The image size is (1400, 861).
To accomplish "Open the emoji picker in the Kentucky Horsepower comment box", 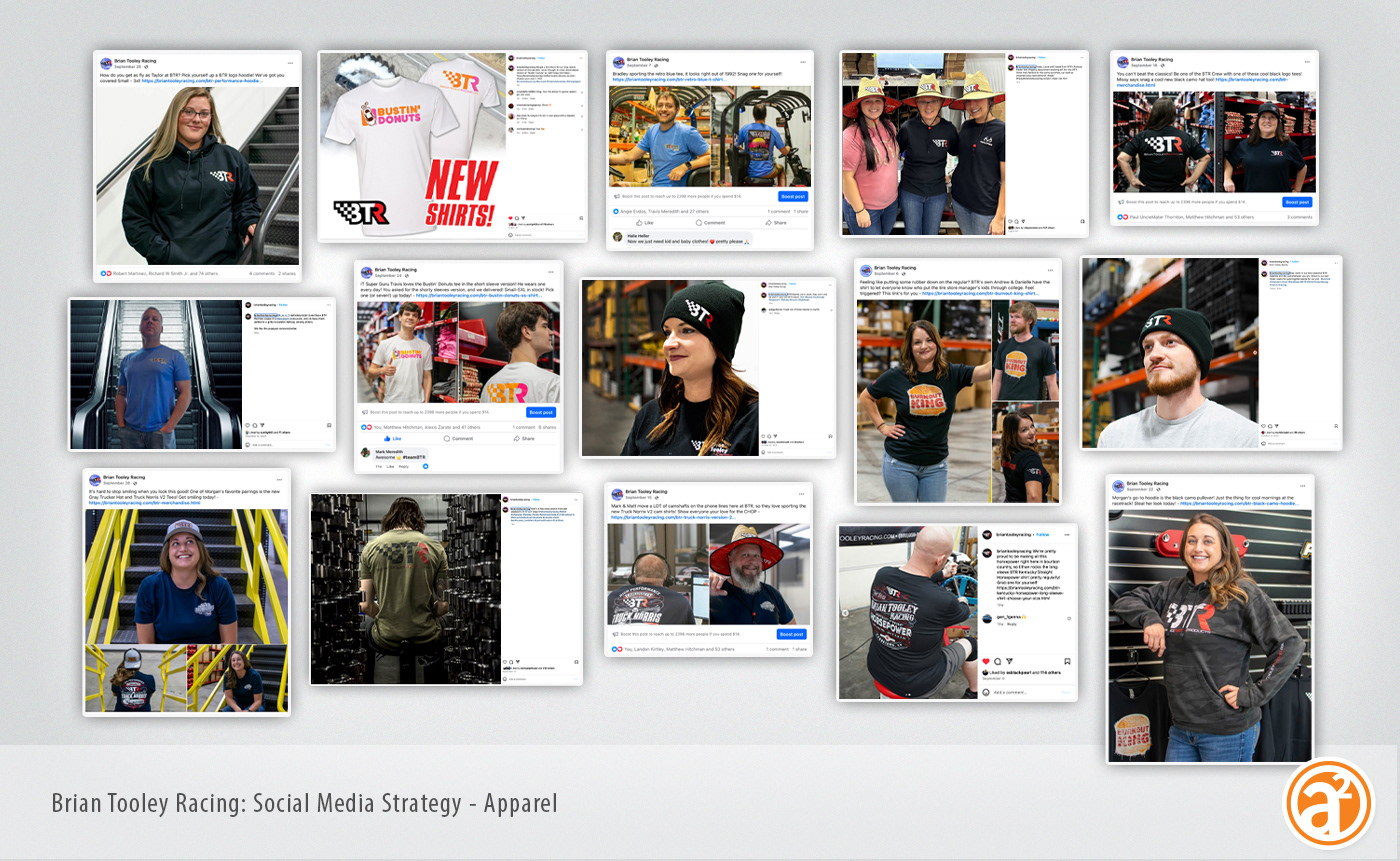I will point(986,692).
